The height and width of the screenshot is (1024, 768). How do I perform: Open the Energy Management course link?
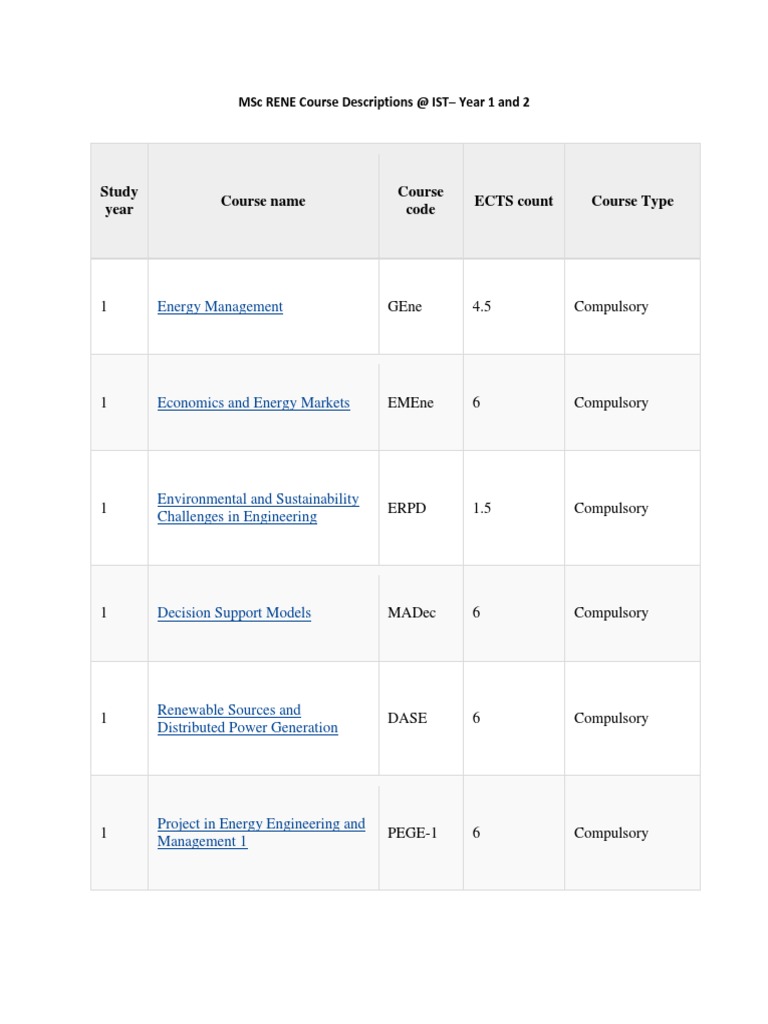(220, 307)
